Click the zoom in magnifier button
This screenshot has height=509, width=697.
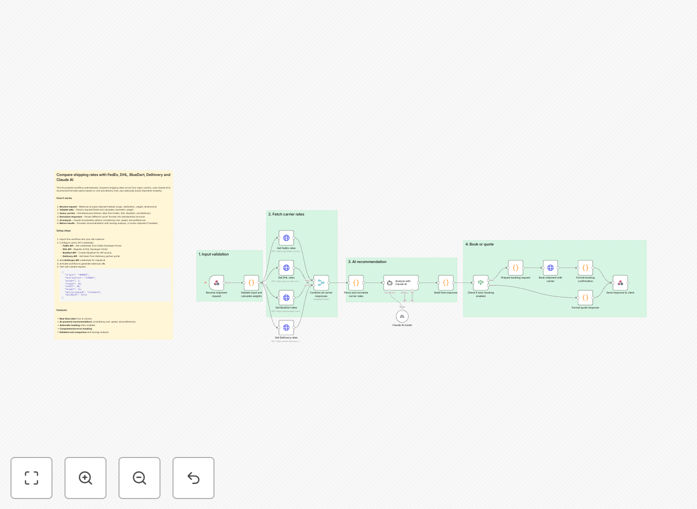85,478
